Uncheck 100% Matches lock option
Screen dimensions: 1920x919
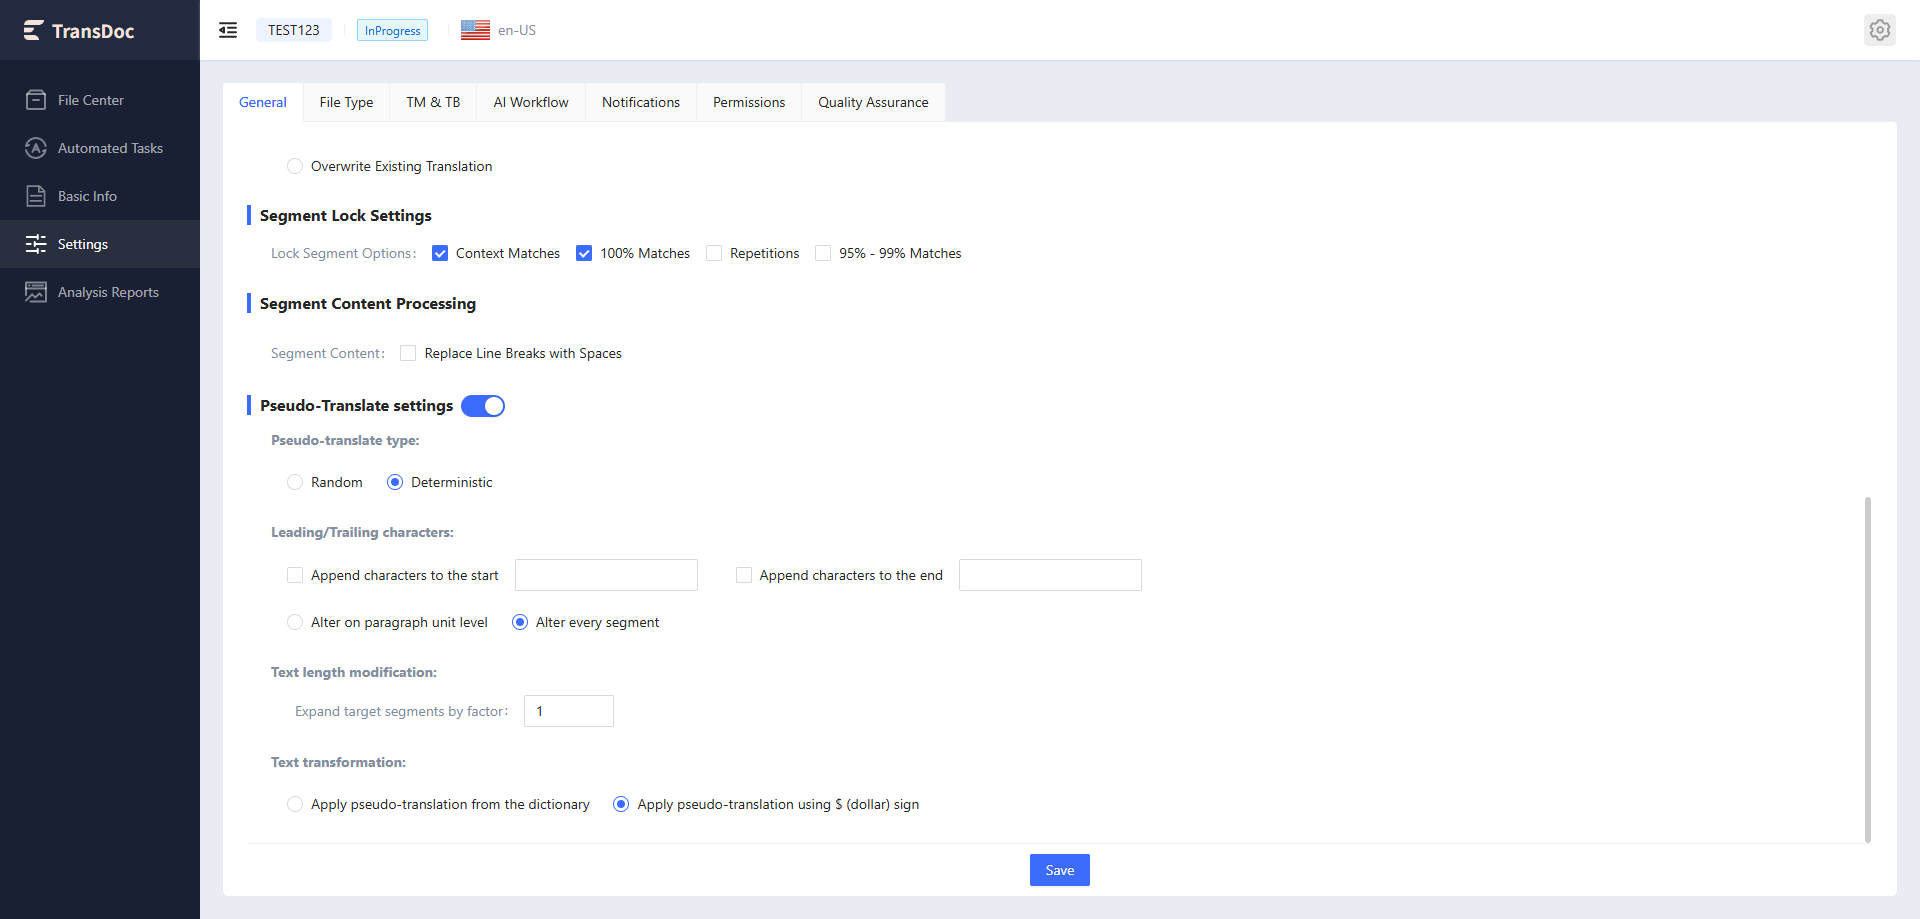pyautogui.click(x=584, y=253)
